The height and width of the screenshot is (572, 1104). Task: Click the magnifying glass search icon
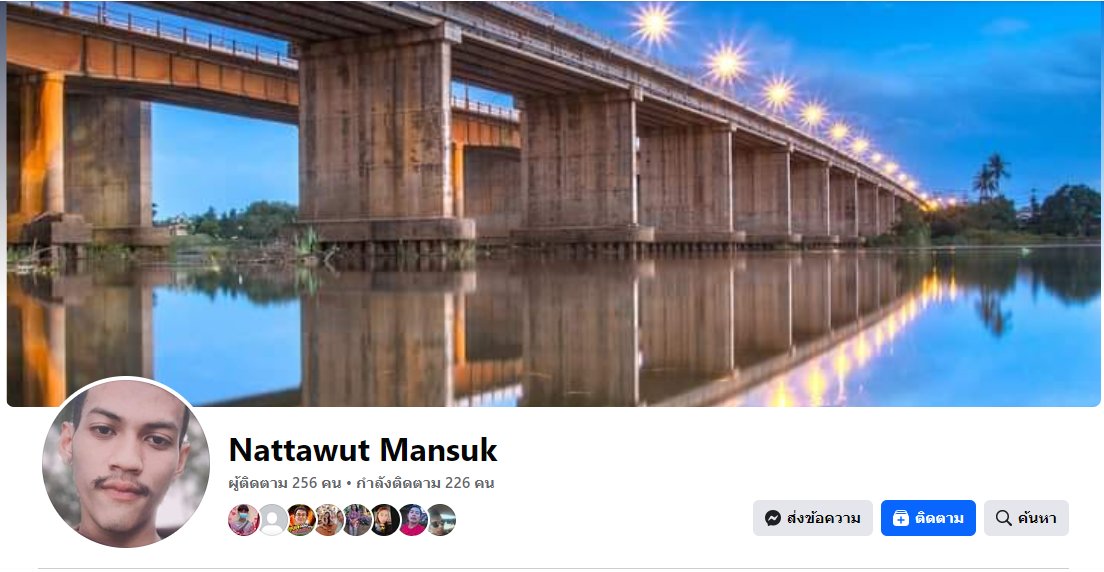1003,518
